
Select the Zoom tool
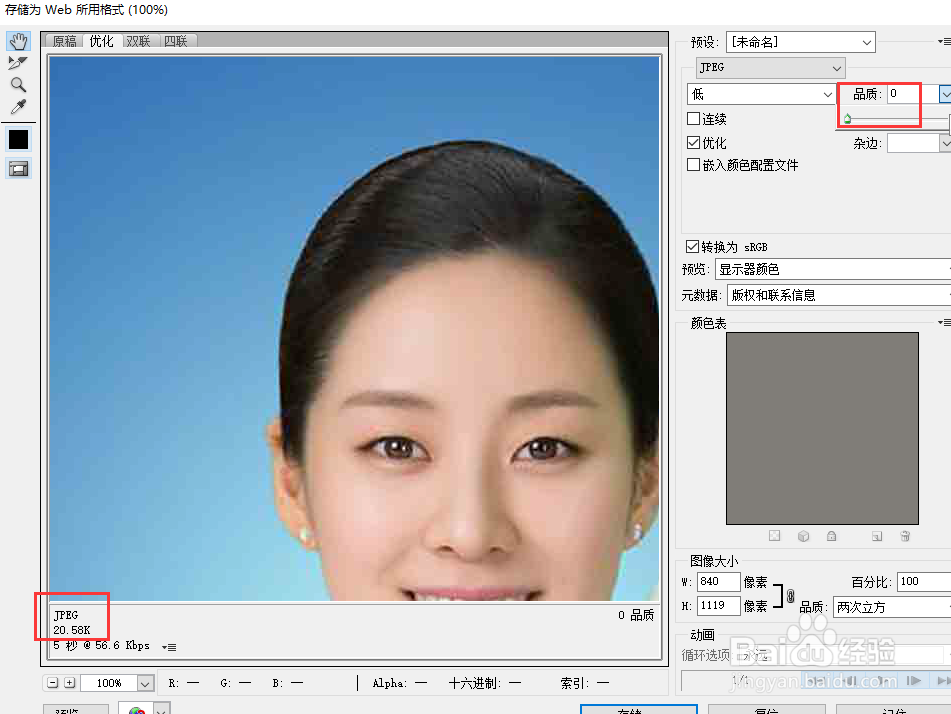coord(18,84)
